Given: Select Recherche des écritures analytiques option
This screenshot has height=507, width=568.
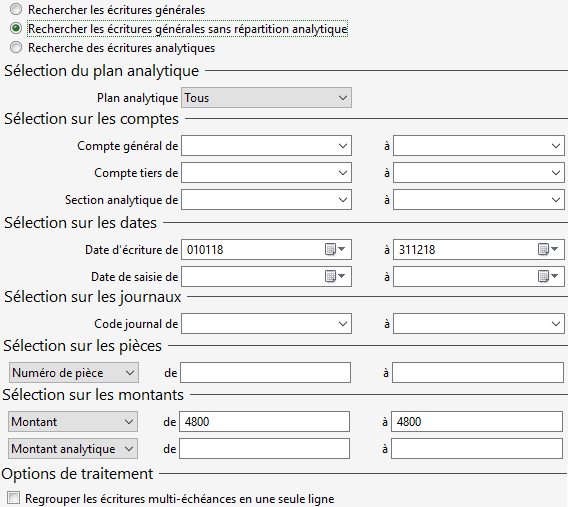Looking at the screenshot, I should point(16,47).
